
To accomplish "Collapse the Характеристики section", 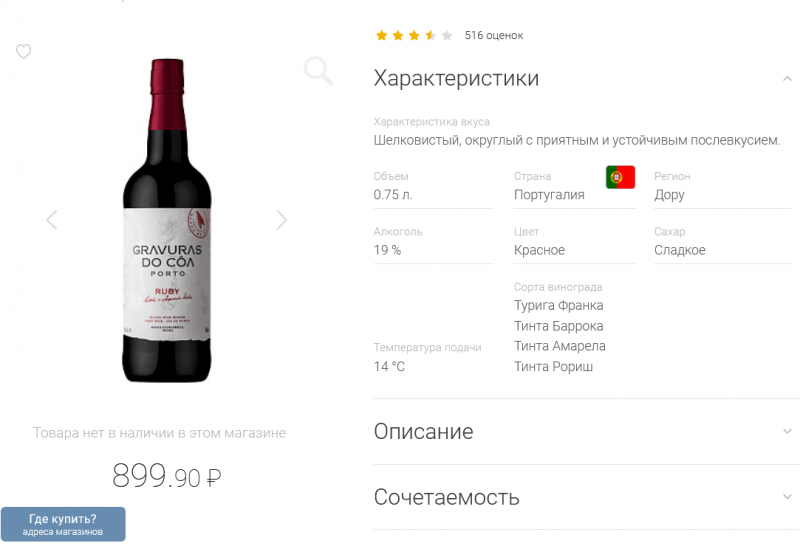I will pyautogui.click(x=787, y=79).
